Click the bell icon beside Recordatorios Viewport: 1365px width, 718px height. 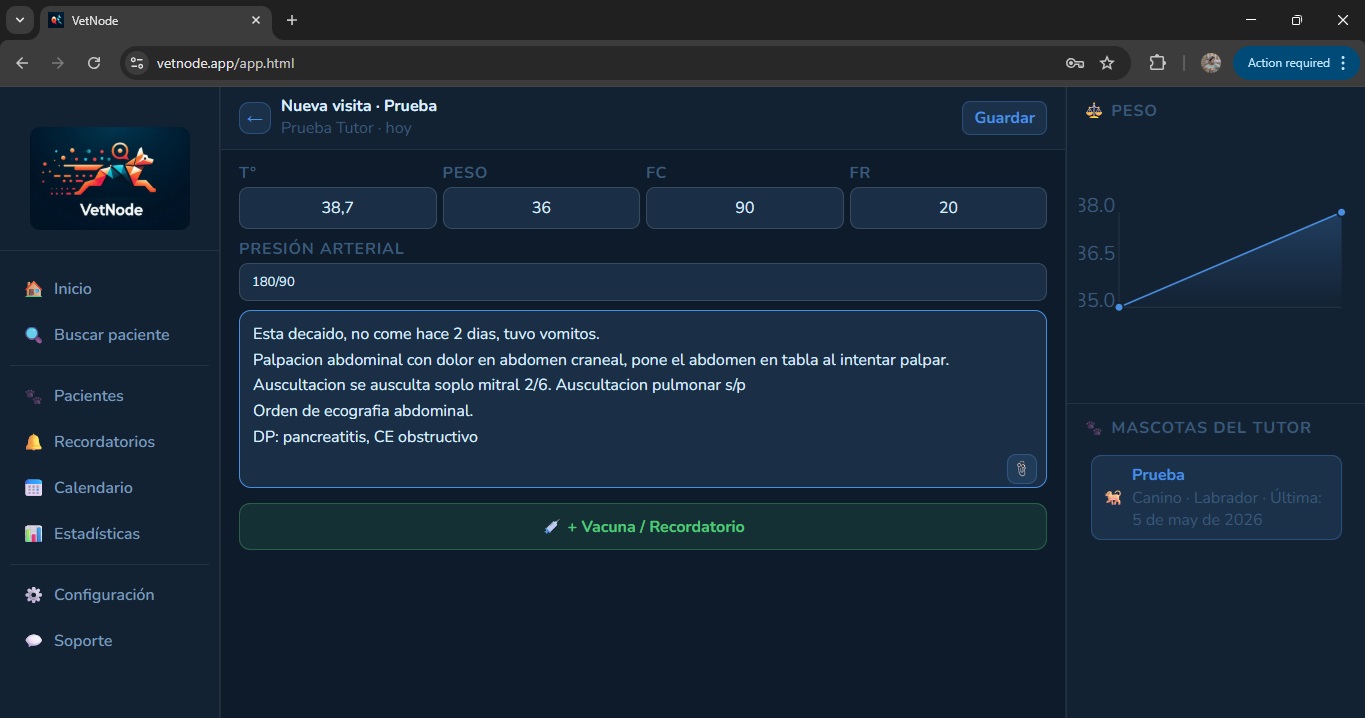tap(34, 442)
